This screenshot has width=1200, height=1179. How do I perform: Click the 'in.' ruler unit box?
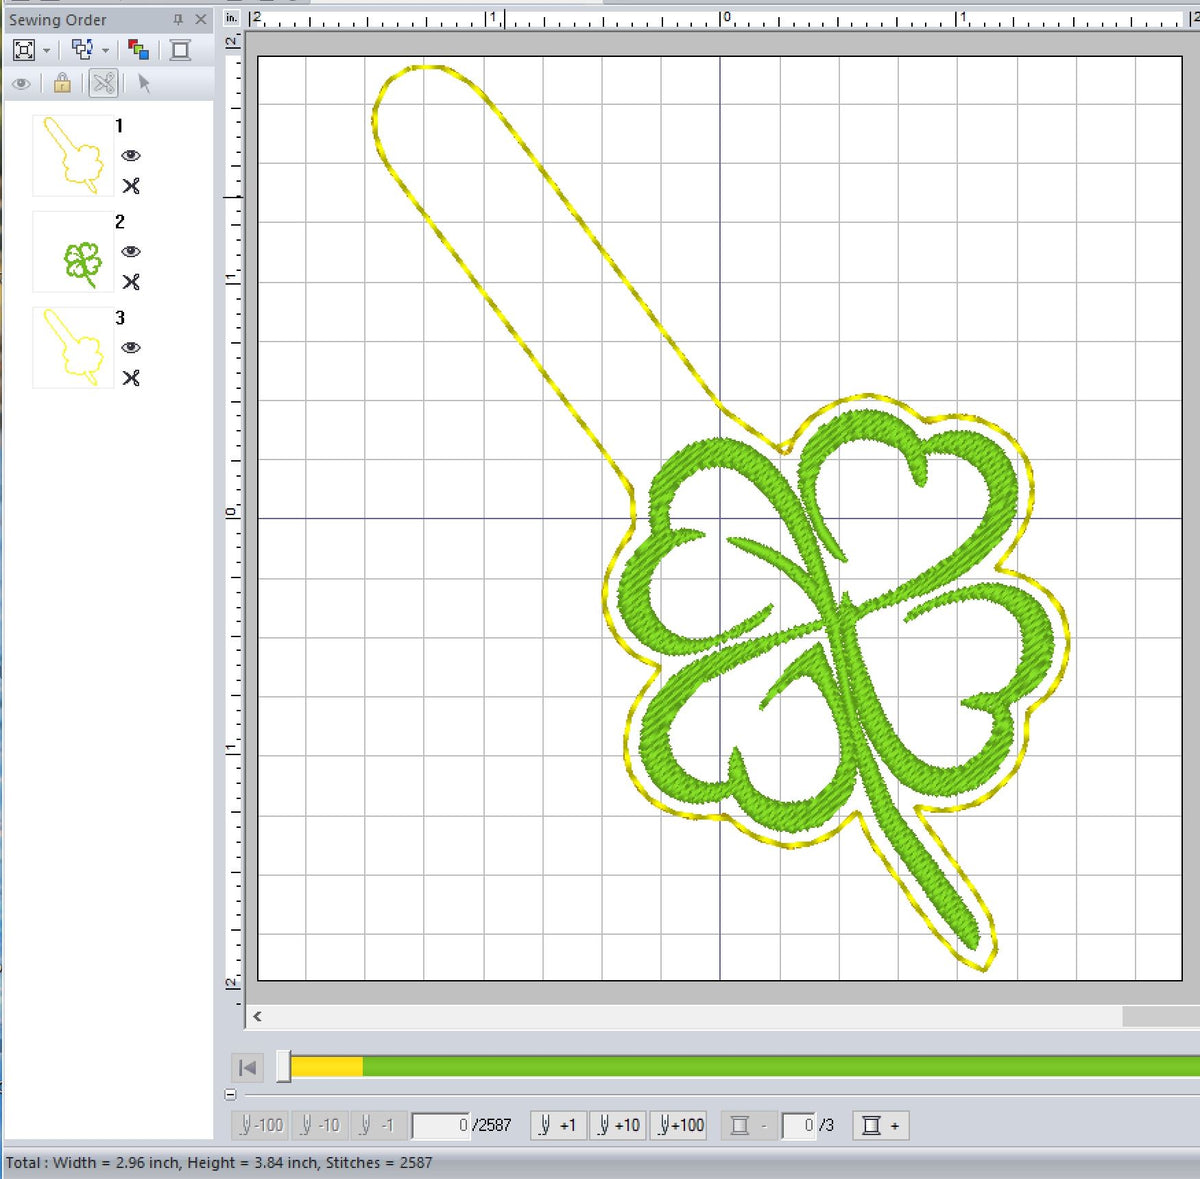click(232, 18)
